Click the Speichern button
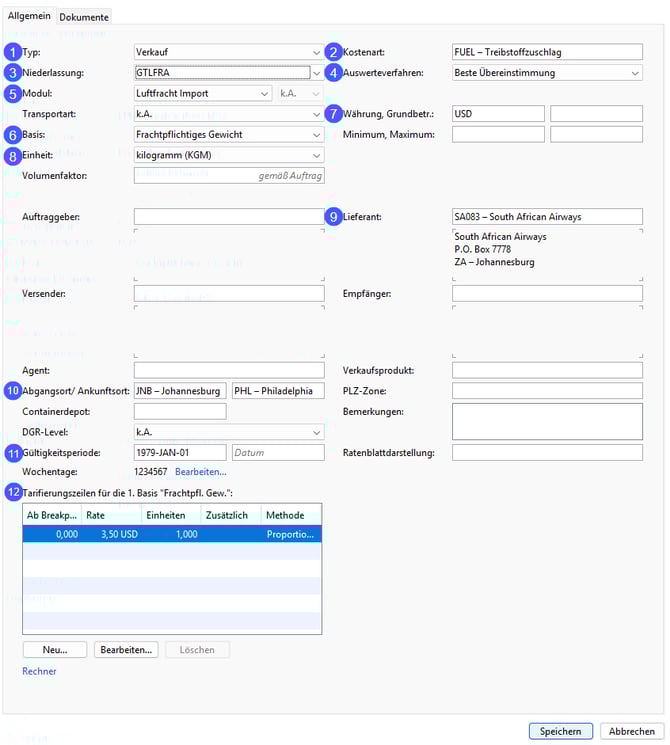Image resolution: width=670 pixels, height=745 pixels. click(x=560, y=731)
